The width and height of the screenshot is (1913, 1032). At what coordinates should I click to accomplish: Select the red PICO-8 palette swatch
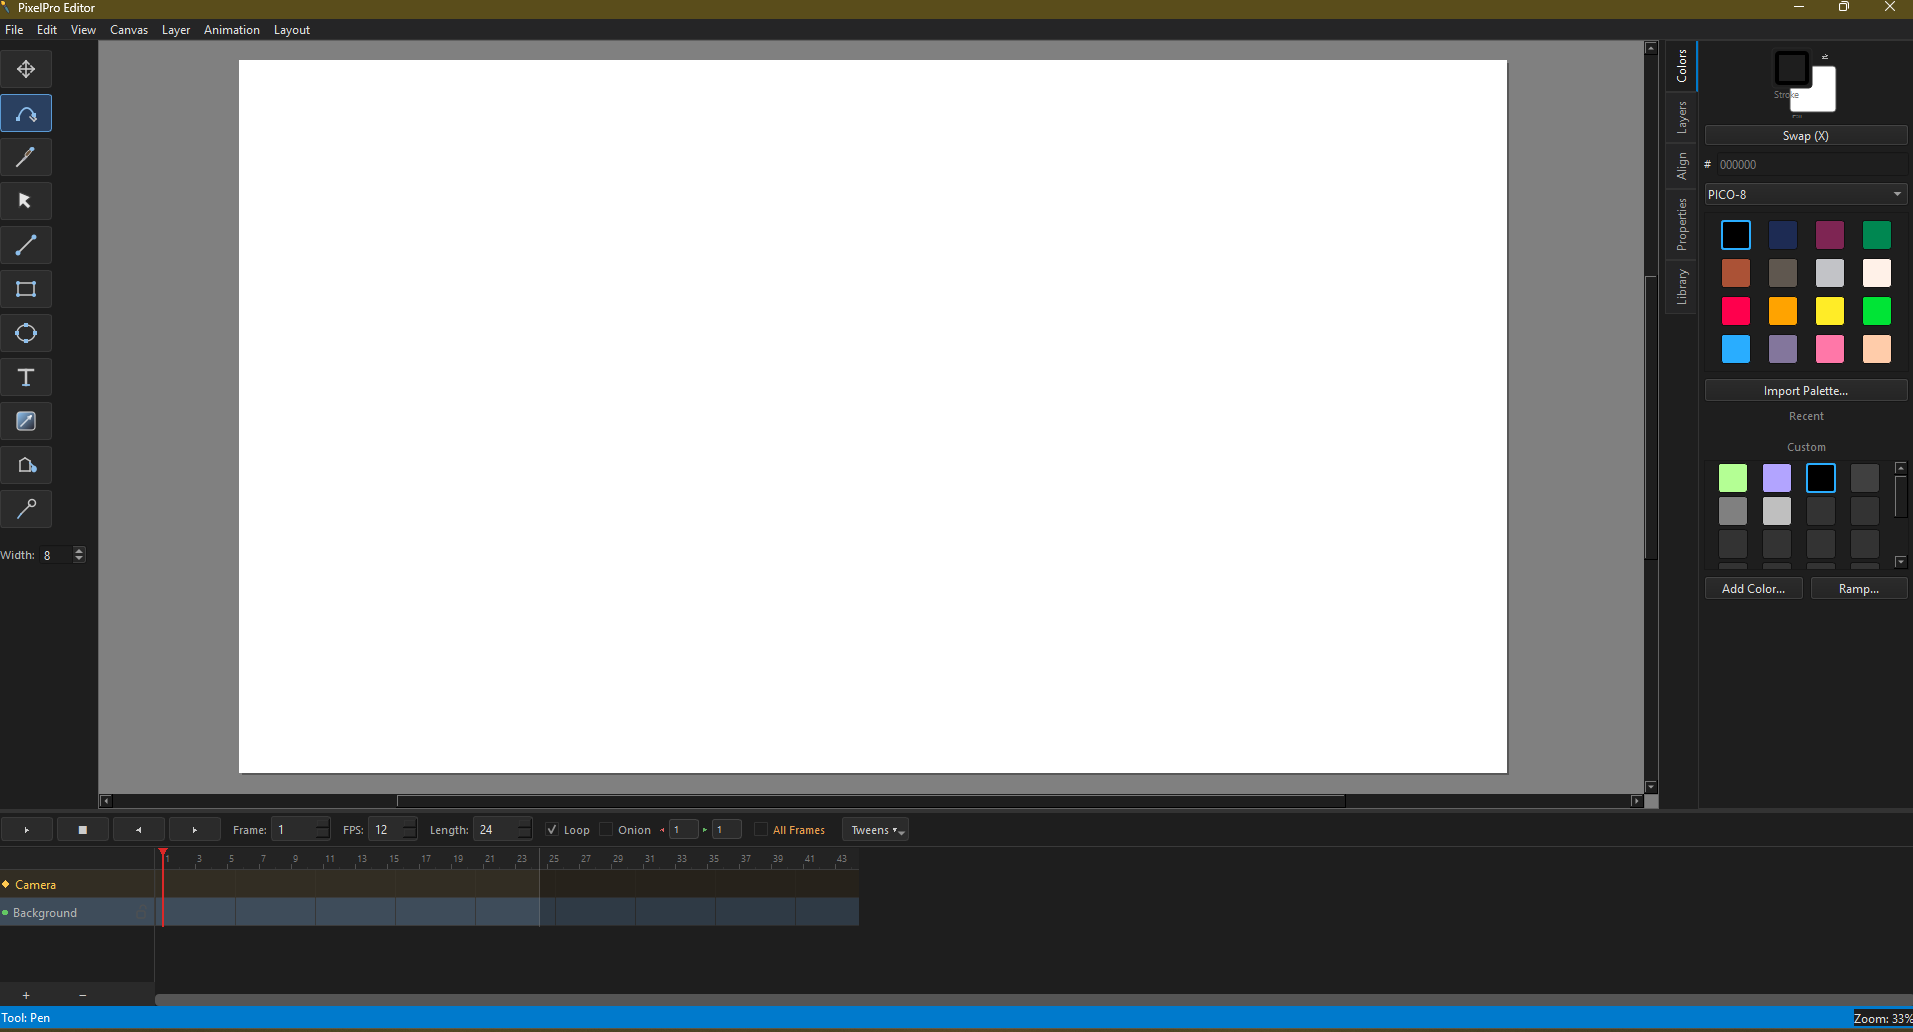[1735, 311]
